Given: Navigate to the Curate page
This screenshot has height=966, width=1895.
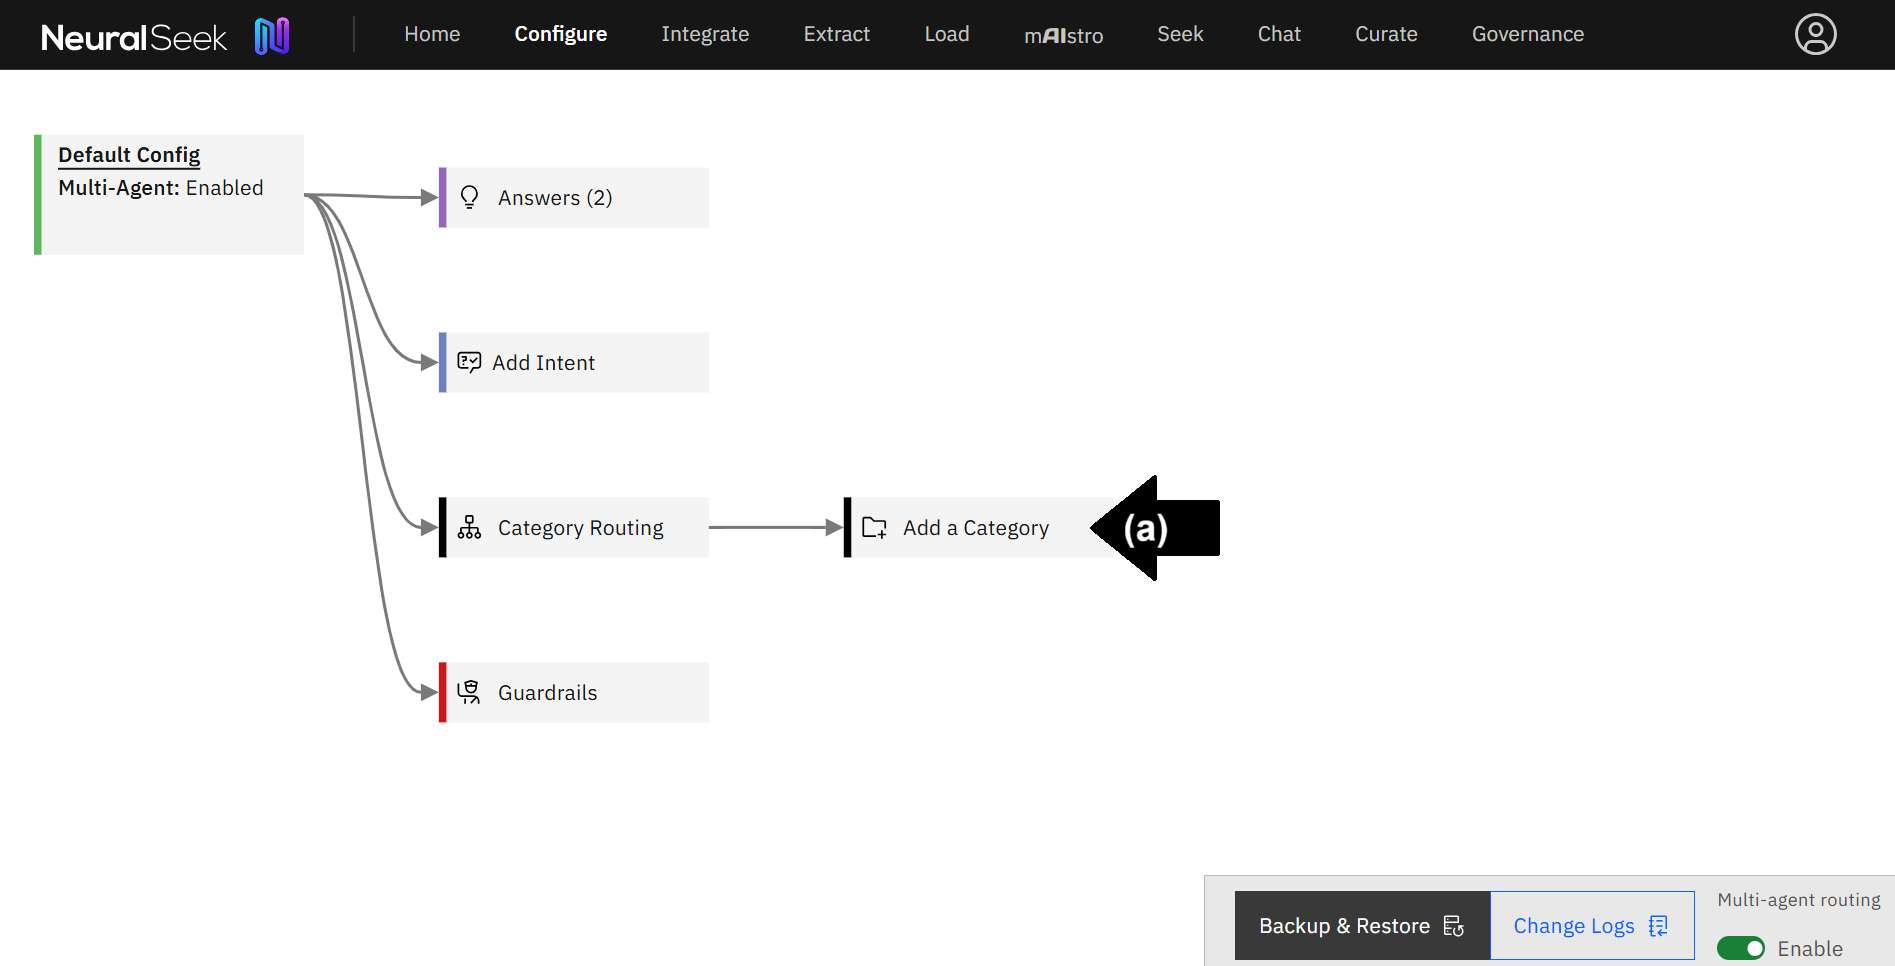Looking at the screenshot, I should [x=1386, y=34].
